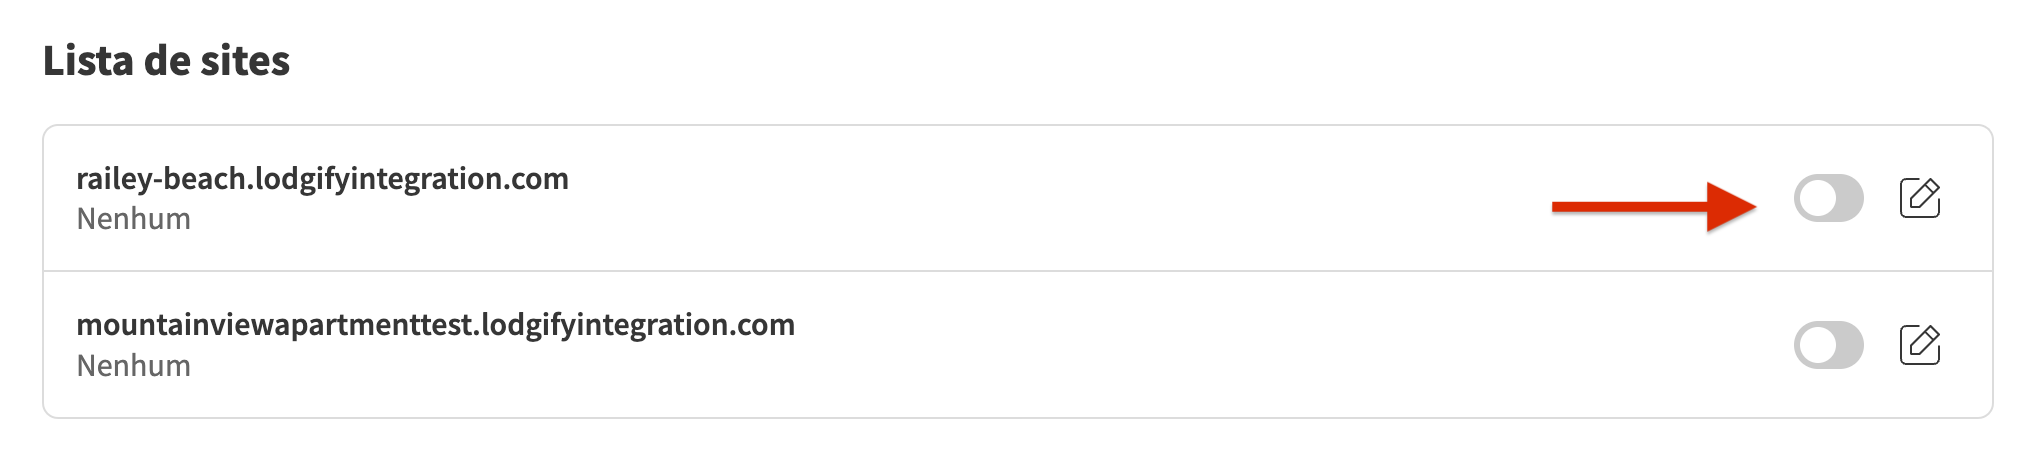Click the "Lista de sites" heading
Viewport: 2020px width, 464px height.
(166, 61)
